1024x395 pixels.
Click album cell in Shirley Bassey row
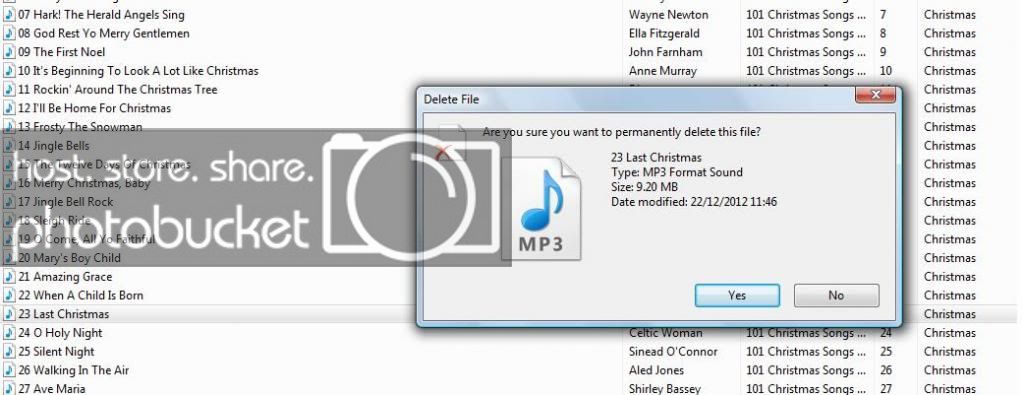click(806, 388)
